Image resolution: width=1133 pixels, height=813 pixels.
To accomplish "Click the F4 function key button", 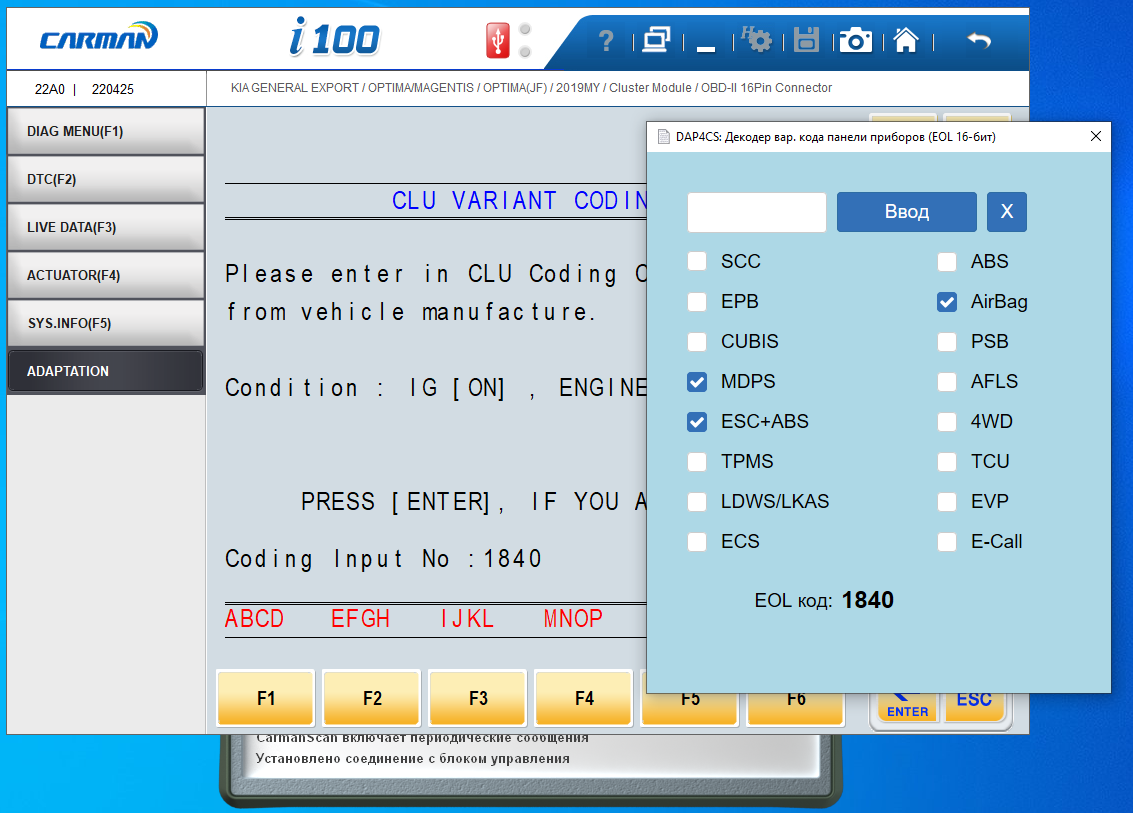I will point(584,698).
